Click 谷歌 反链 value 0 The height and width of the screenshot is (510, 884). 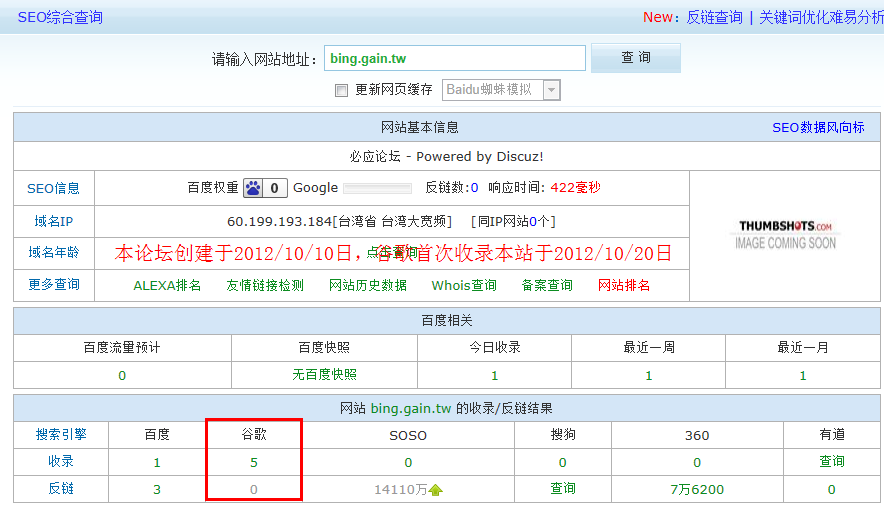tap(254, 490)
